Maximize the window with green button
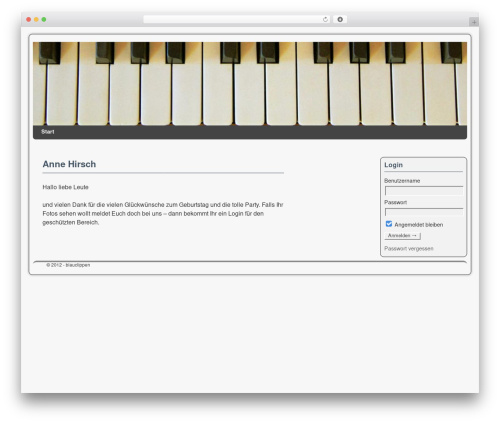Viewport: 500px width, 423px height. pos(44,20)
